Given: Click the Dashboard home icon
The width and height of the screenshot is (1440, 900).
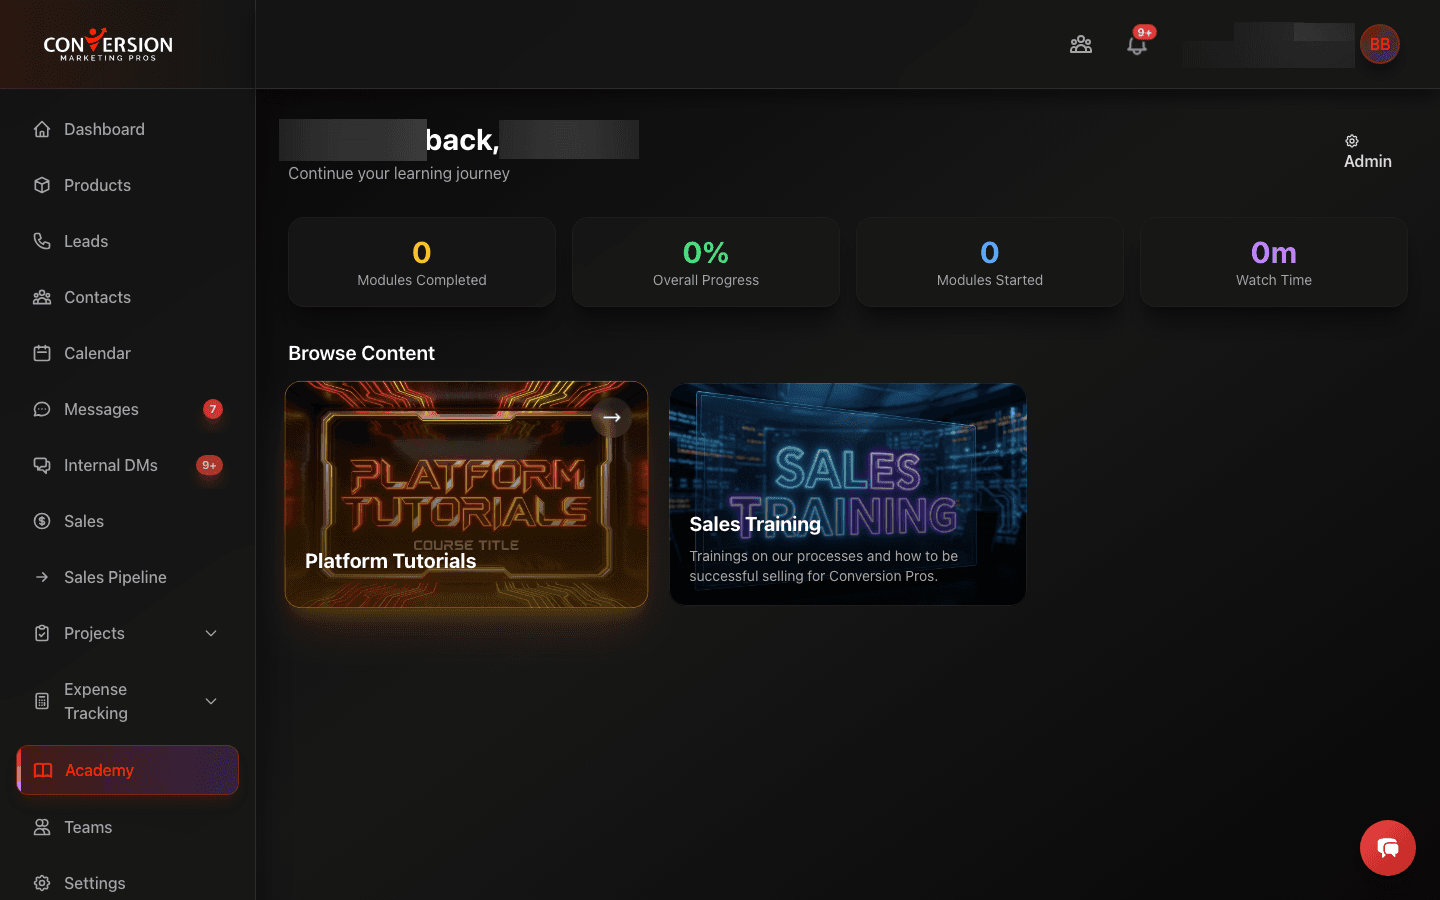Looking at the screenshot, I should [x=42, y=129].
